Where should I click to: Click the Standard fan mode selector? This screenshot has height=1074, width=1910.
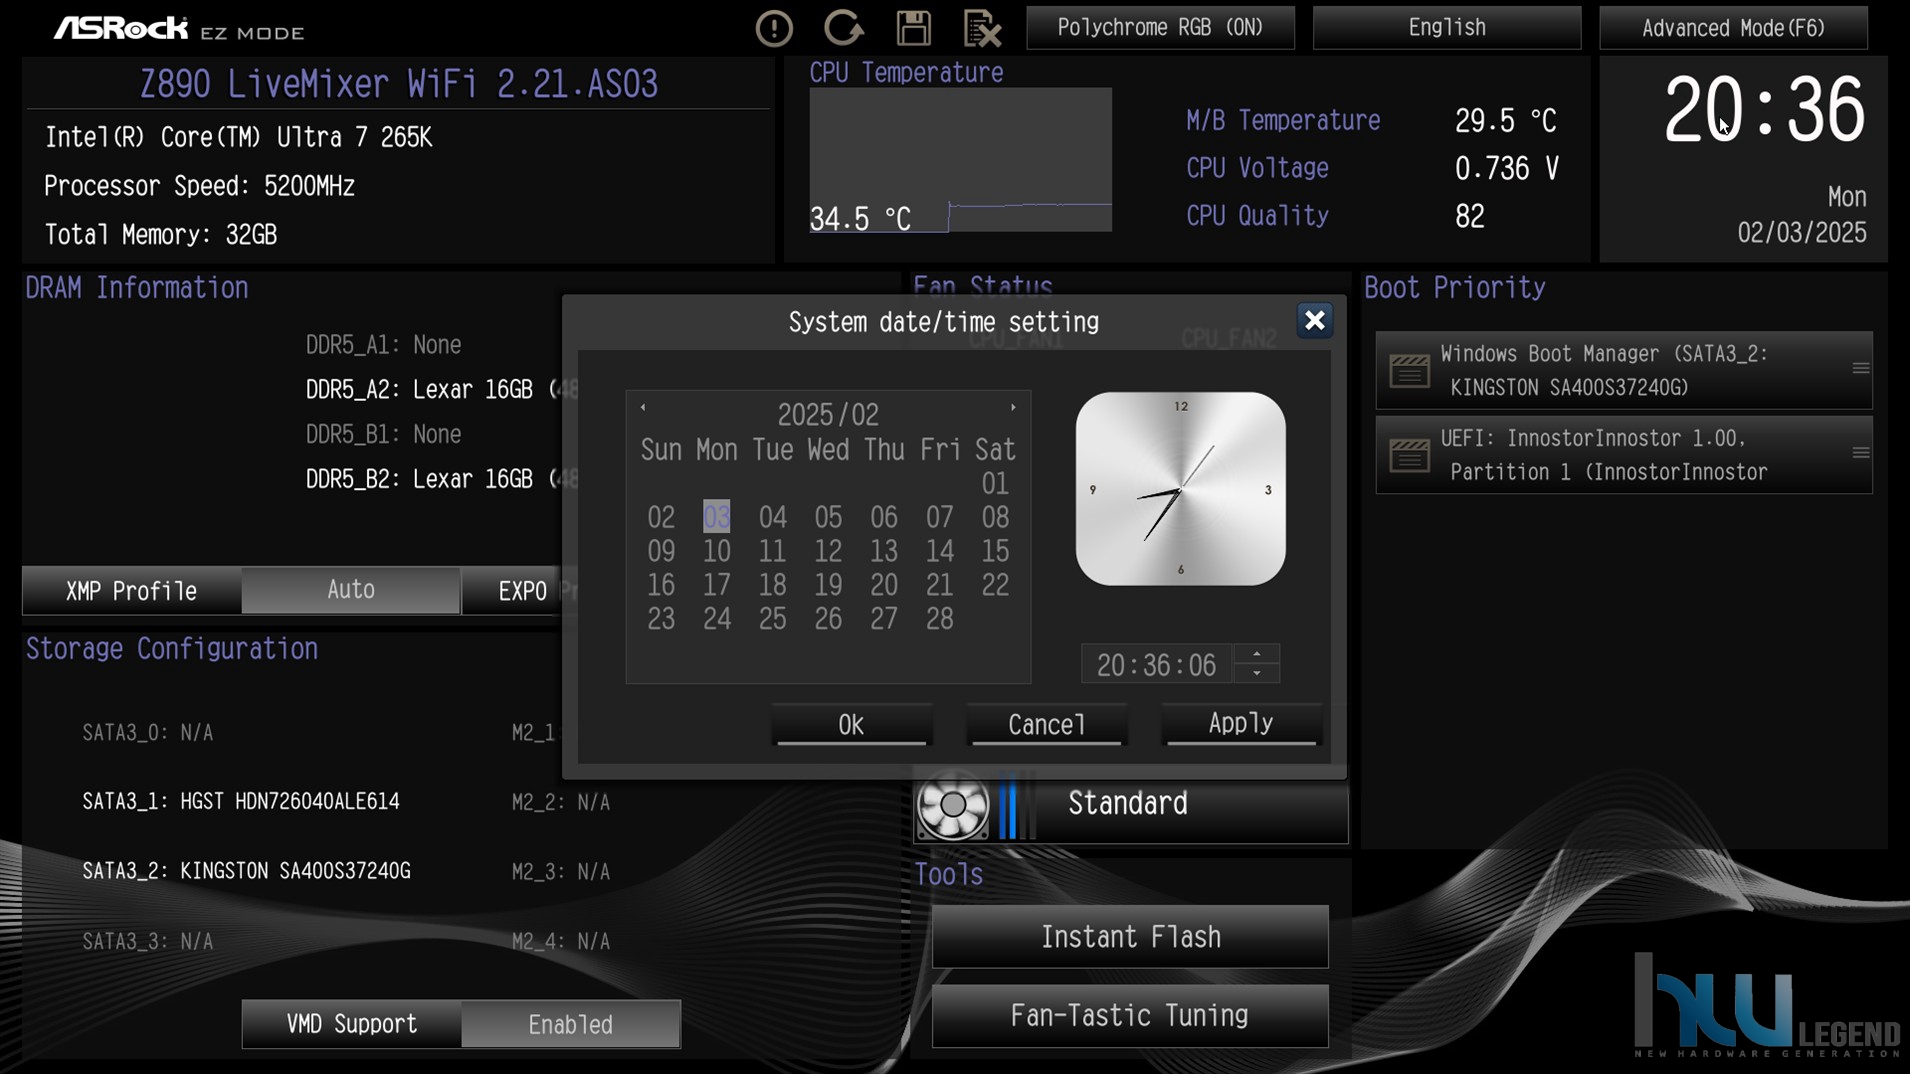click(1130, 805)
